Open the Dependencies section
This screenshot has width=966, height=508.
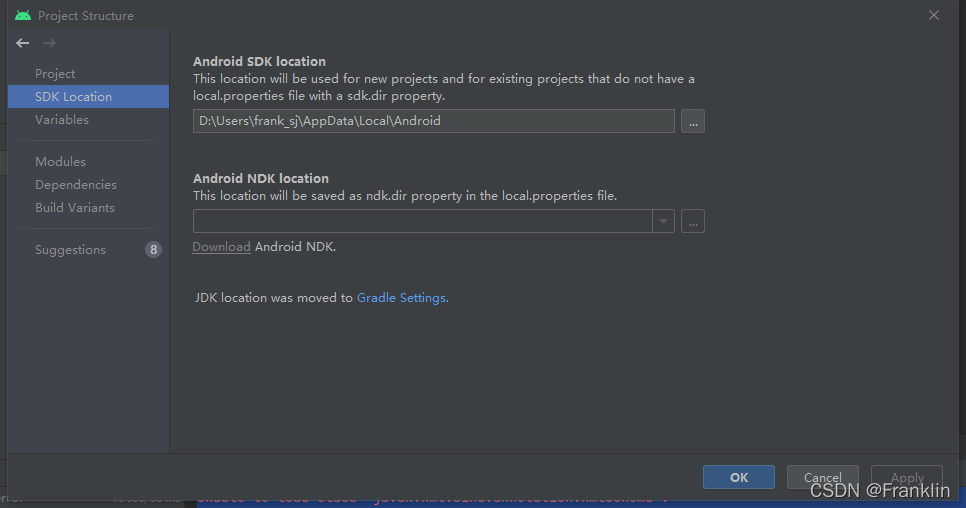(x=76, y=185)
